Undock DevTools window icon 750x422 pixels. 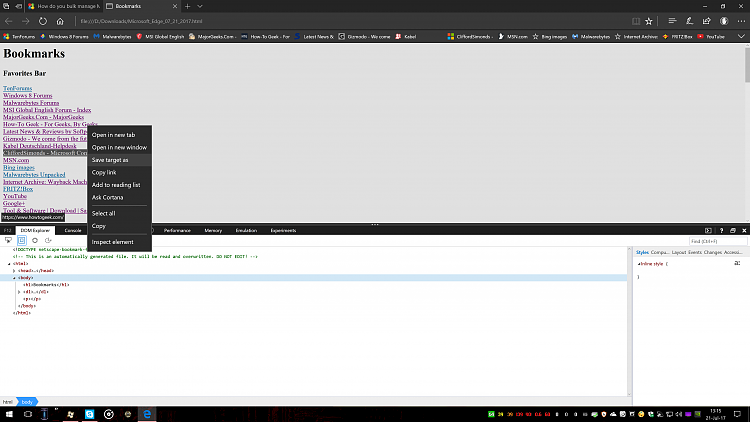733,231
